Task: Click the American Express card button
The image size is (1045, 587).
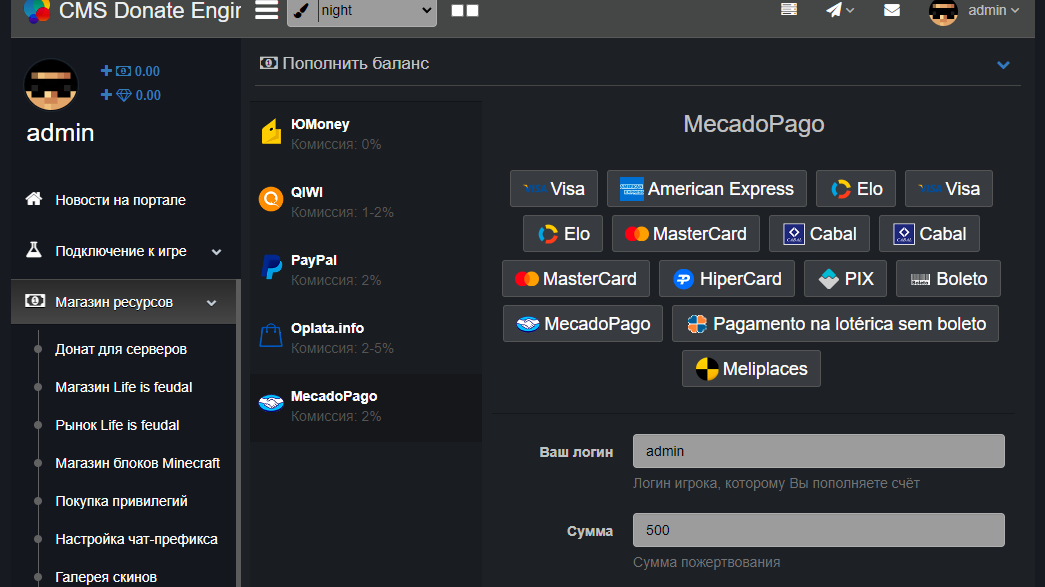Action: (x=706, y=189)
